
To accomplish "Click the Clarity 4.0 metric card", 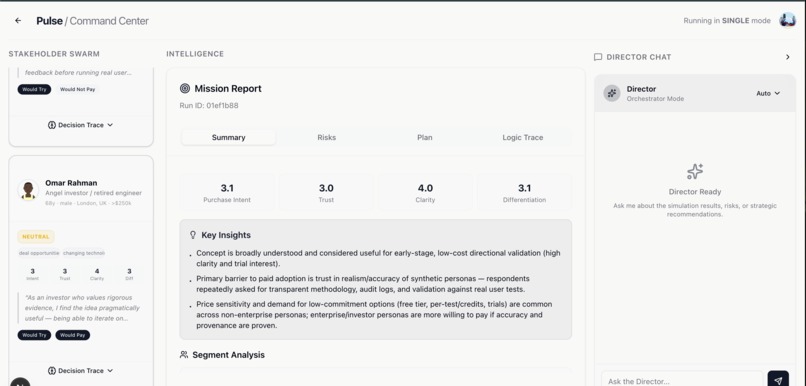I will pos(425,193).
